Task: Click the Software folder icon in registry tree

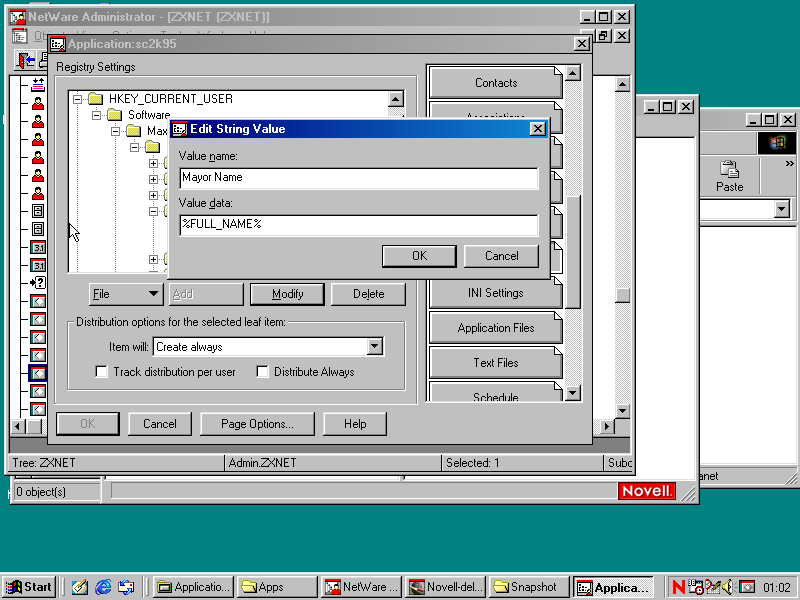Action: click(x=115, y=115)
